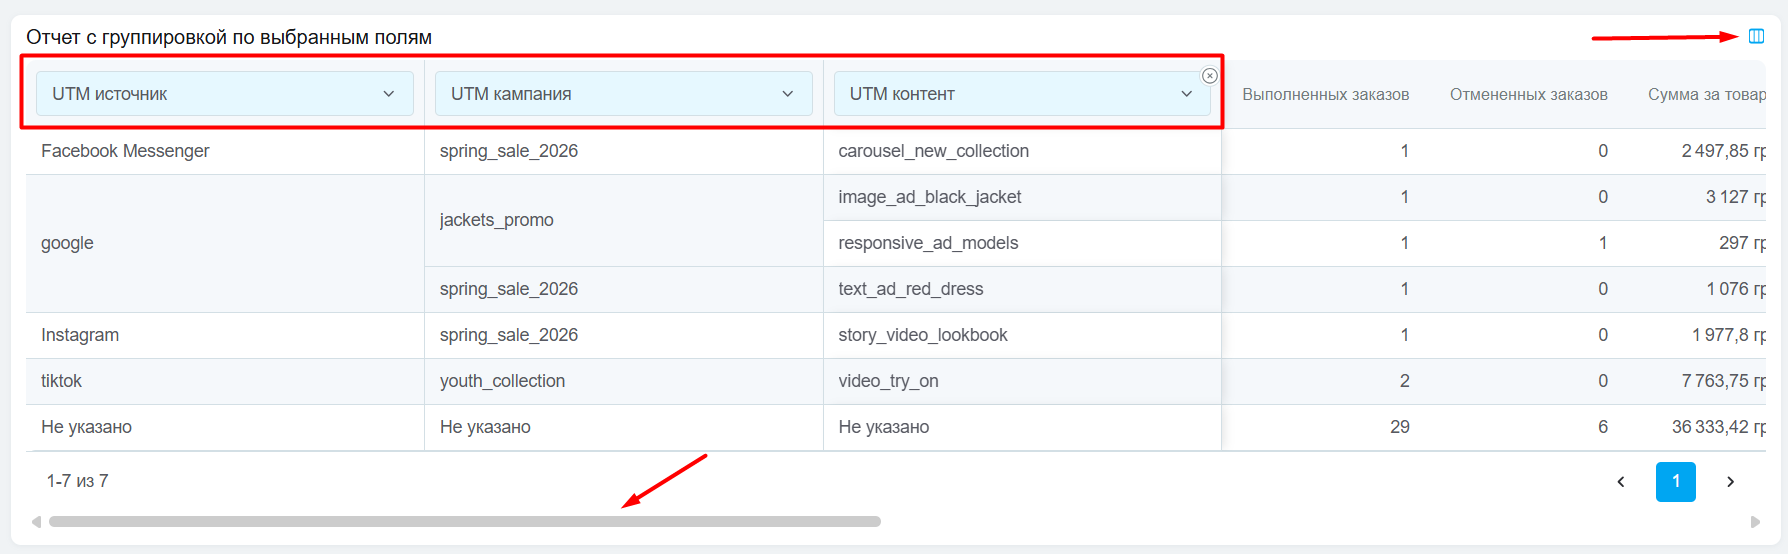Click the right scroll arrow of the table

(1754, 522)
